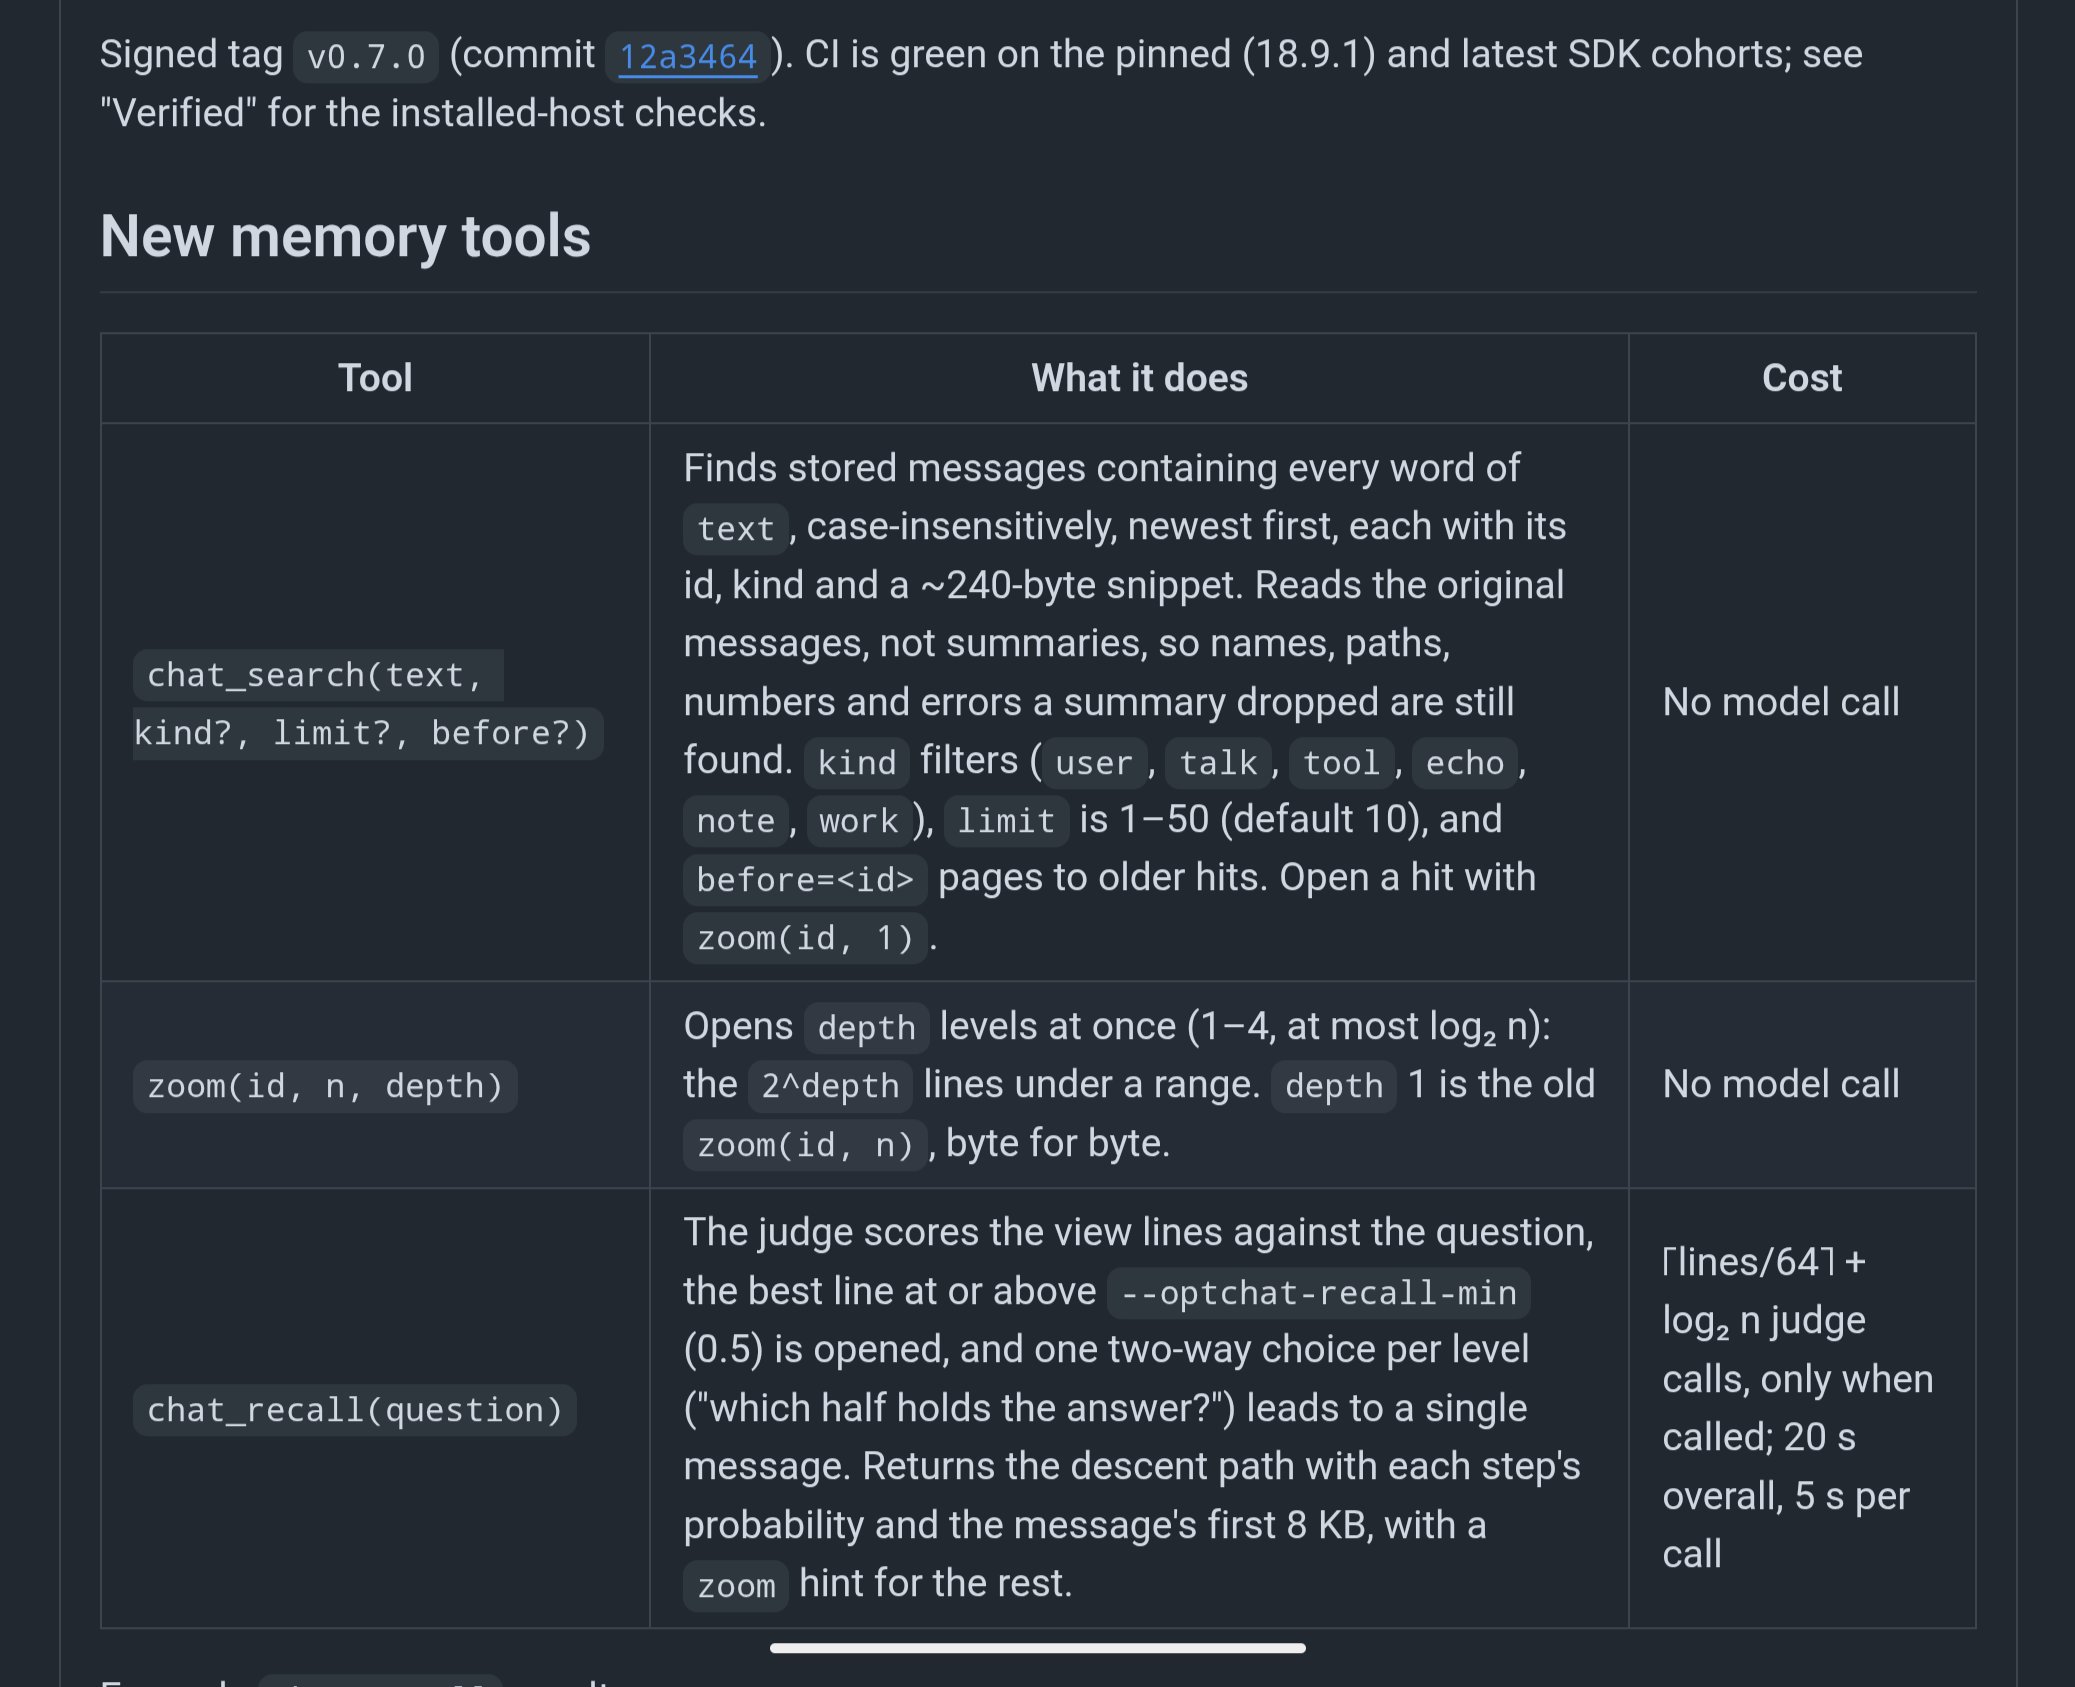
Task: Click 'No model call' in chat_search row
Action: pos(1781,702)
